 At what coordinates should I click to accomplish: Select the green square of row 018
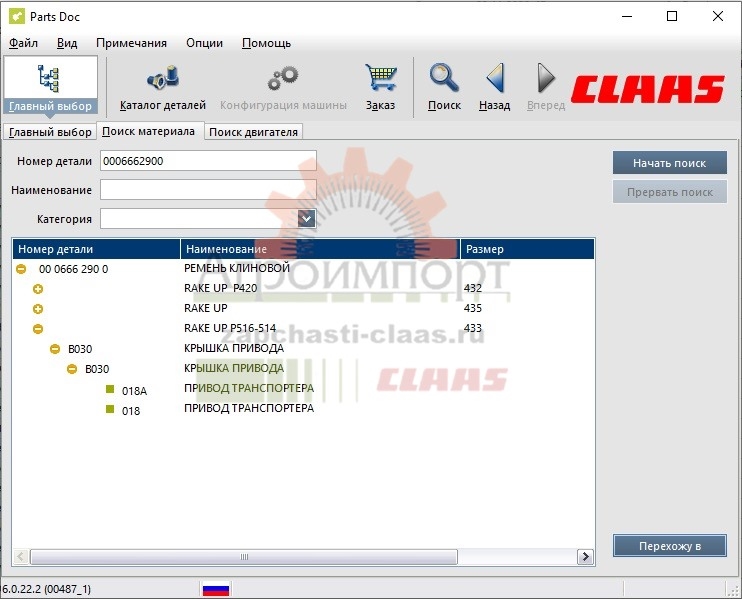click(x=110, y=409)
